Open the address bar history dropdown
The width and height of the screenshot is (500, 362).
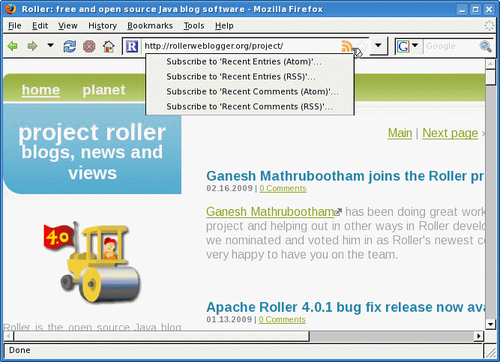point(378,45)
